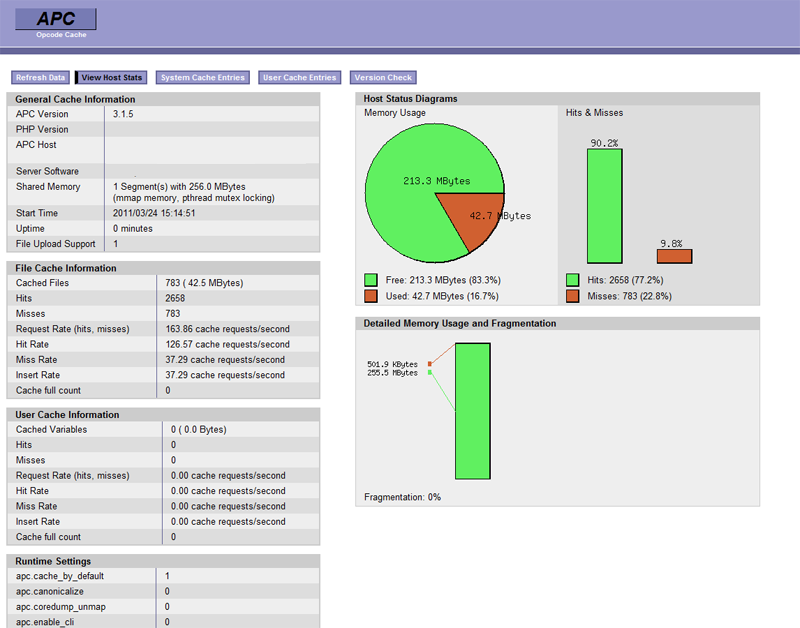800x628 pixels.
Task: Click the Memory Usage chart title
Action: pos(395,113)
